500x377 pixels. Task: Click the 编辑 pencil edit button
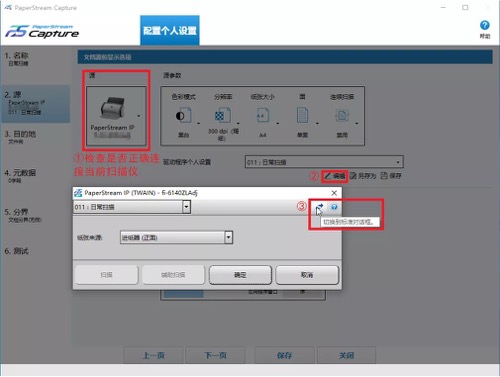[x=335, y=176]
